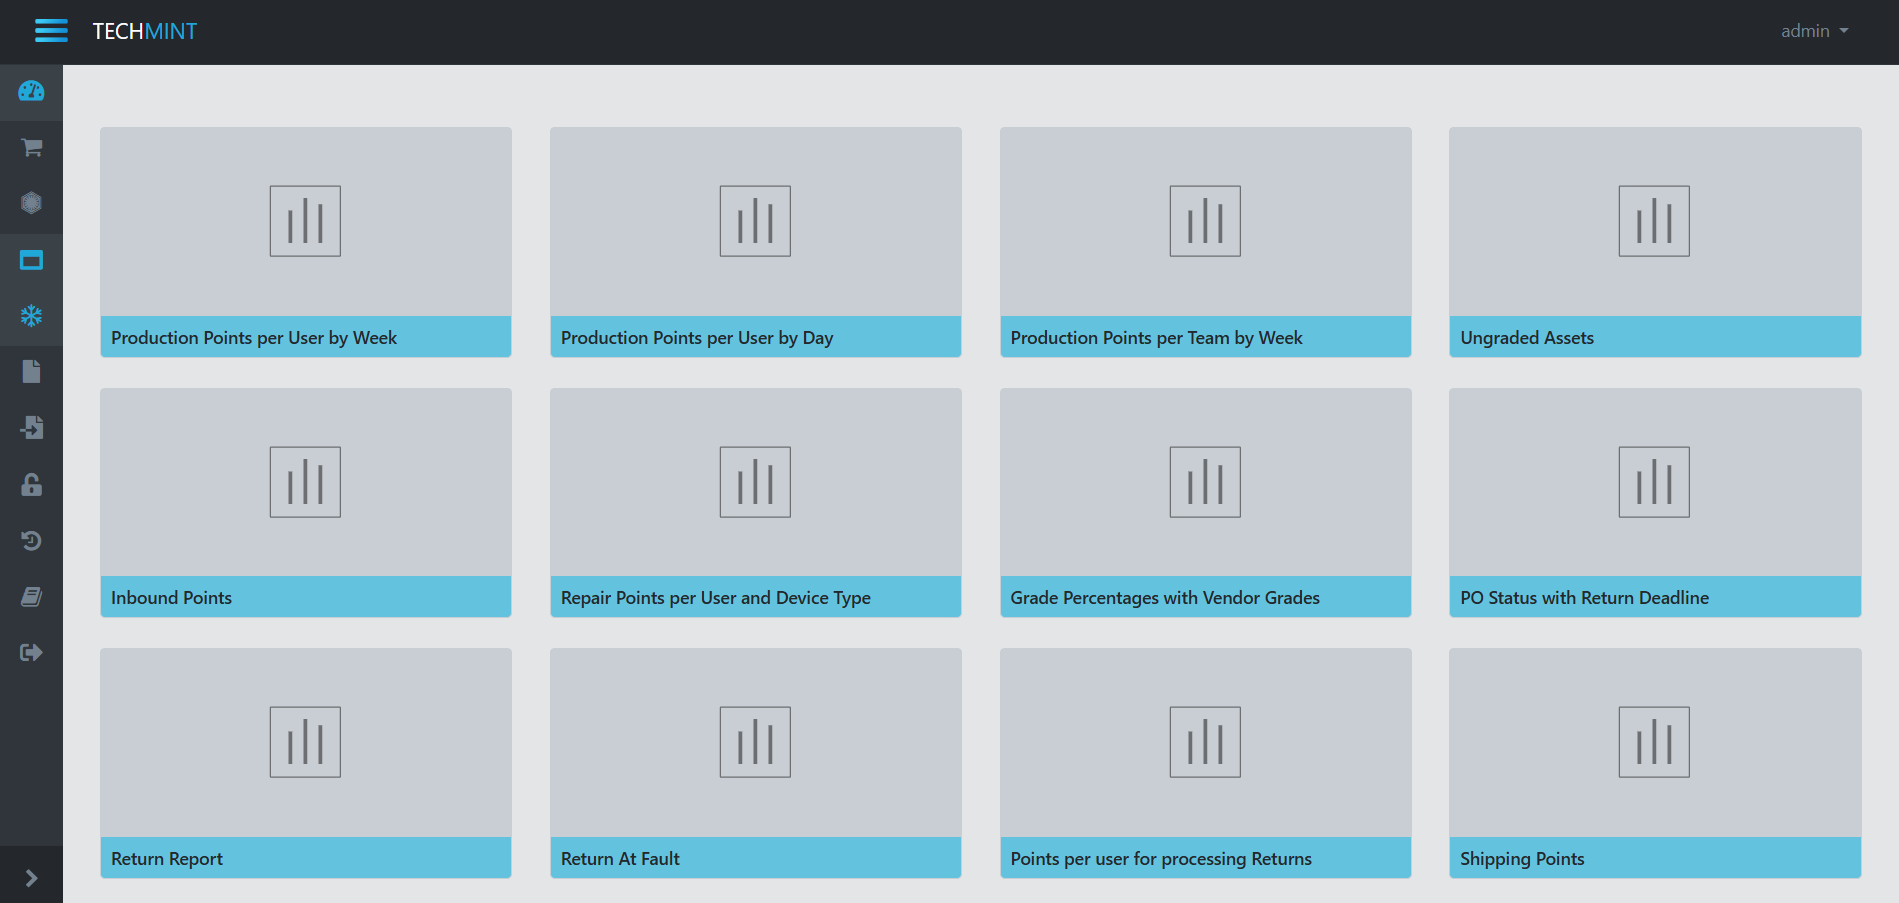1899x903 pixels.
Task: Open the Inbound Points report label
Action: click(171, 598)
